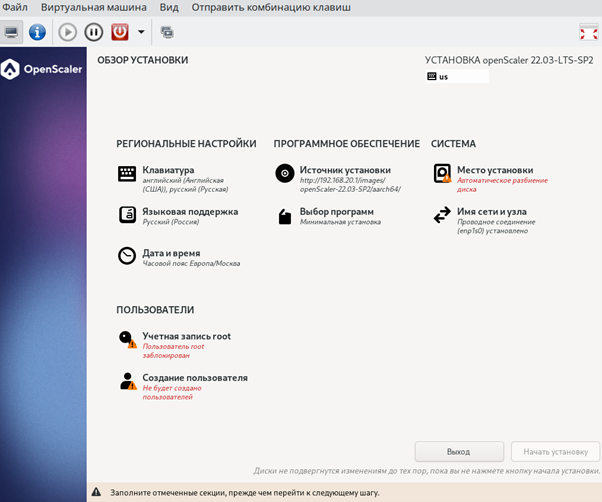
Task: Click the Начать установку button
Action: click(556, 452)
